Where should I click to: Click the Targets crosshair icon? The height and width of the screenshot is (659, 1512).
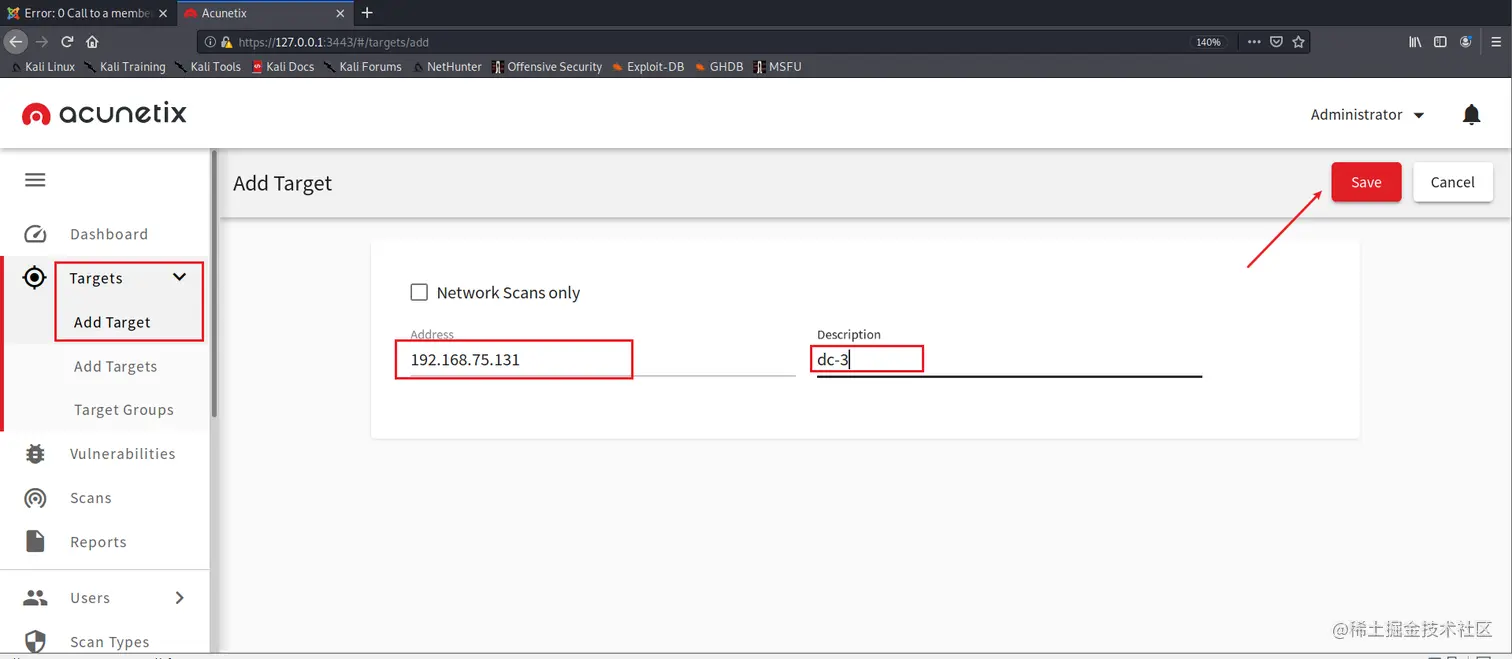point(35,278)
